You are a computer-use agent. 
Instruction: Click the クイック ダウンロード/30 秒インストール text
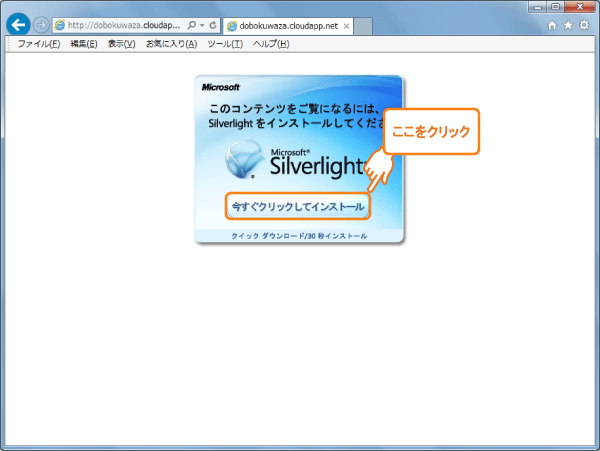click(x=299, y=236)
